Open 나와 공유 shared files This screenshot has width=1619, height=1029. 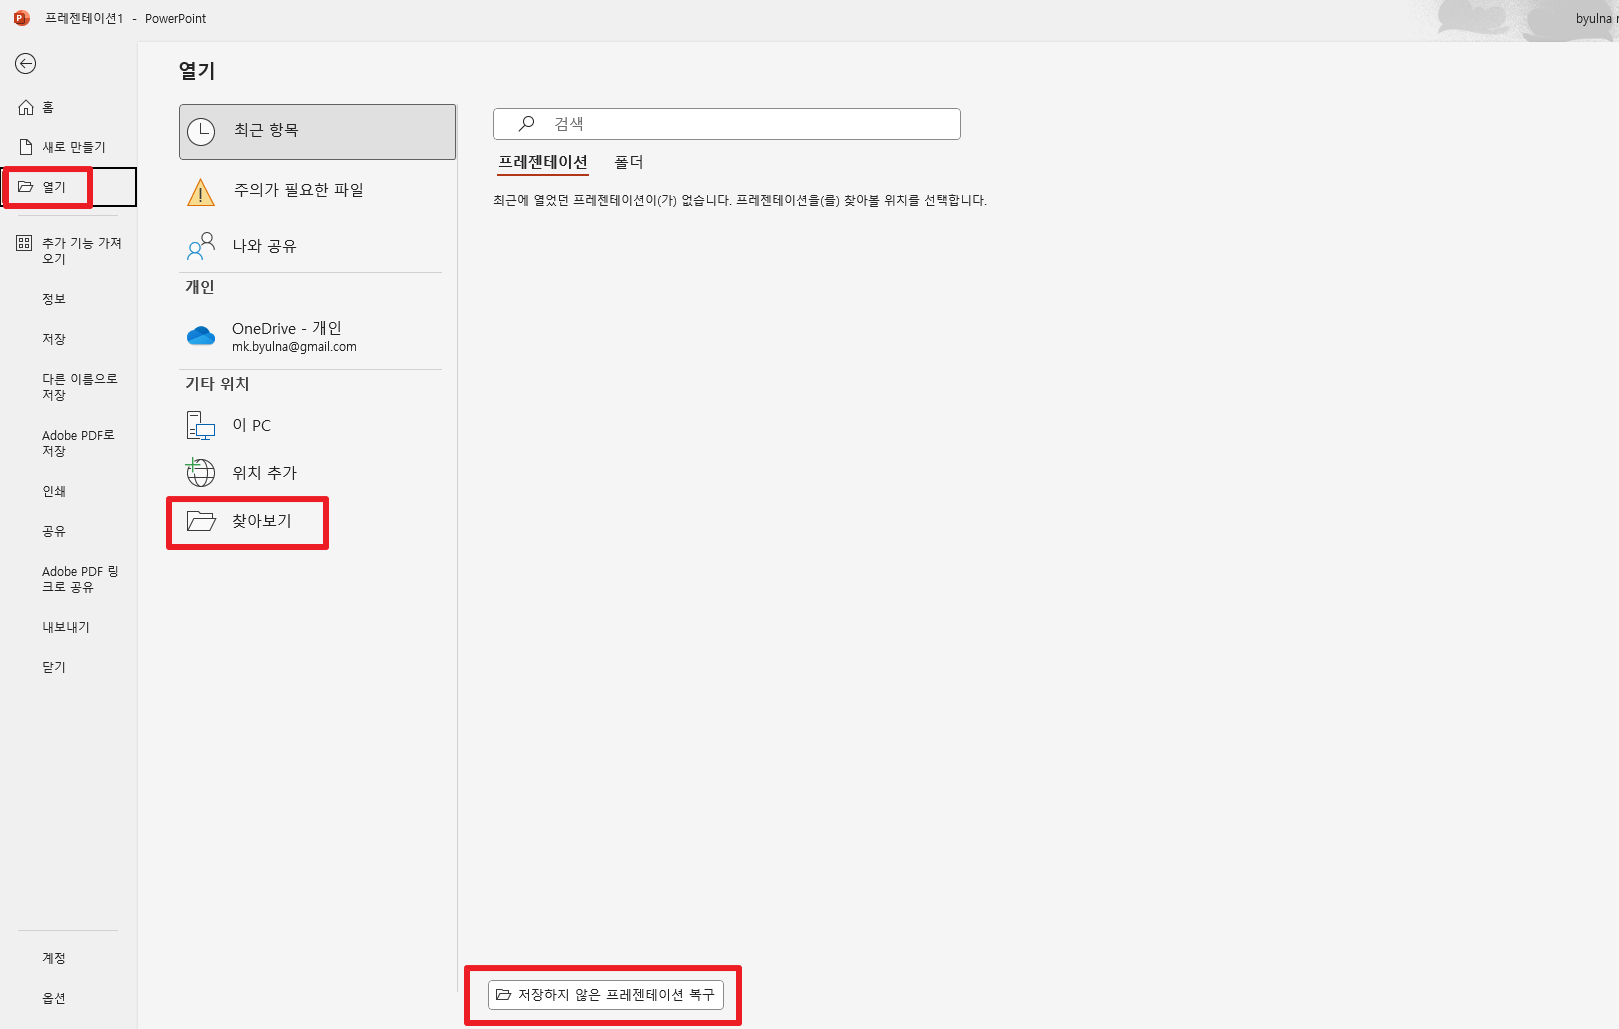click(265, 246)
